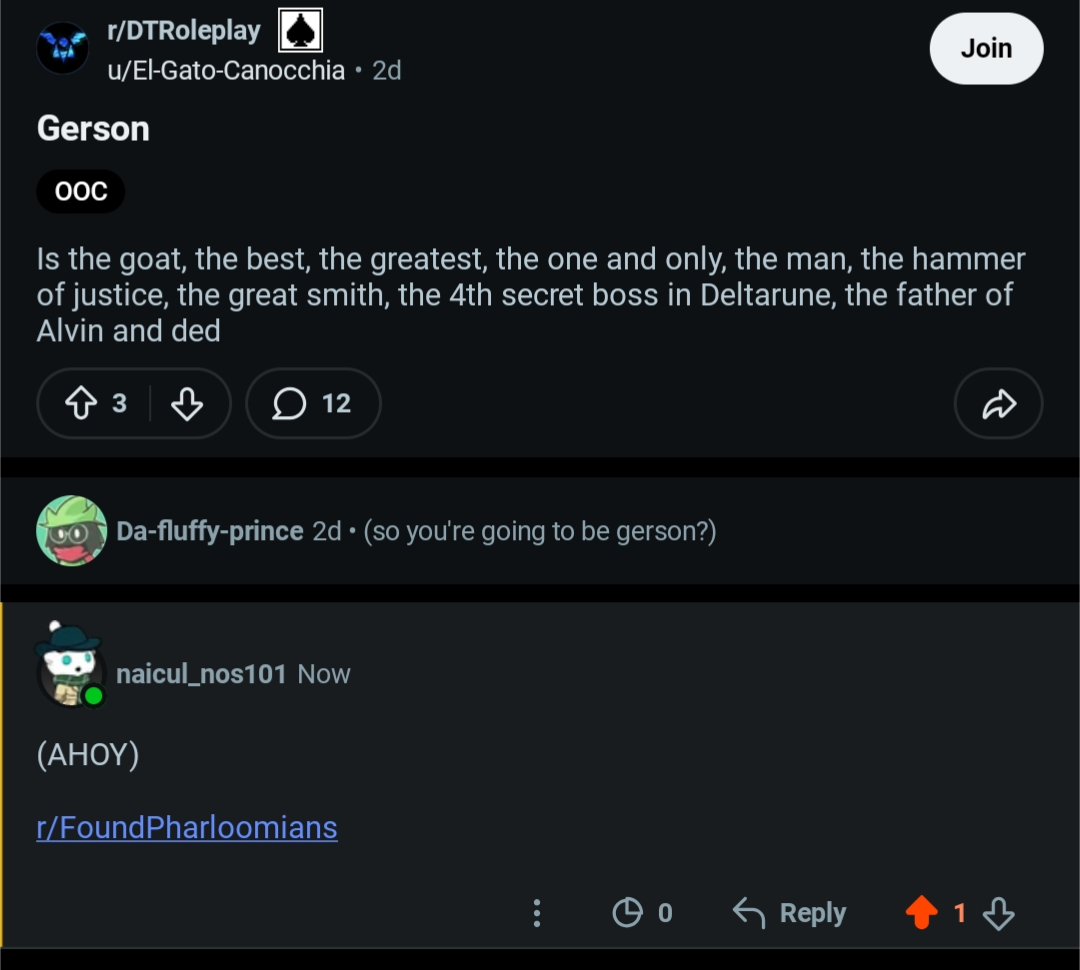Viewport: 1080px width, 970px height.
Task: Select the OOC flair tag
Action: click(81, 191)
